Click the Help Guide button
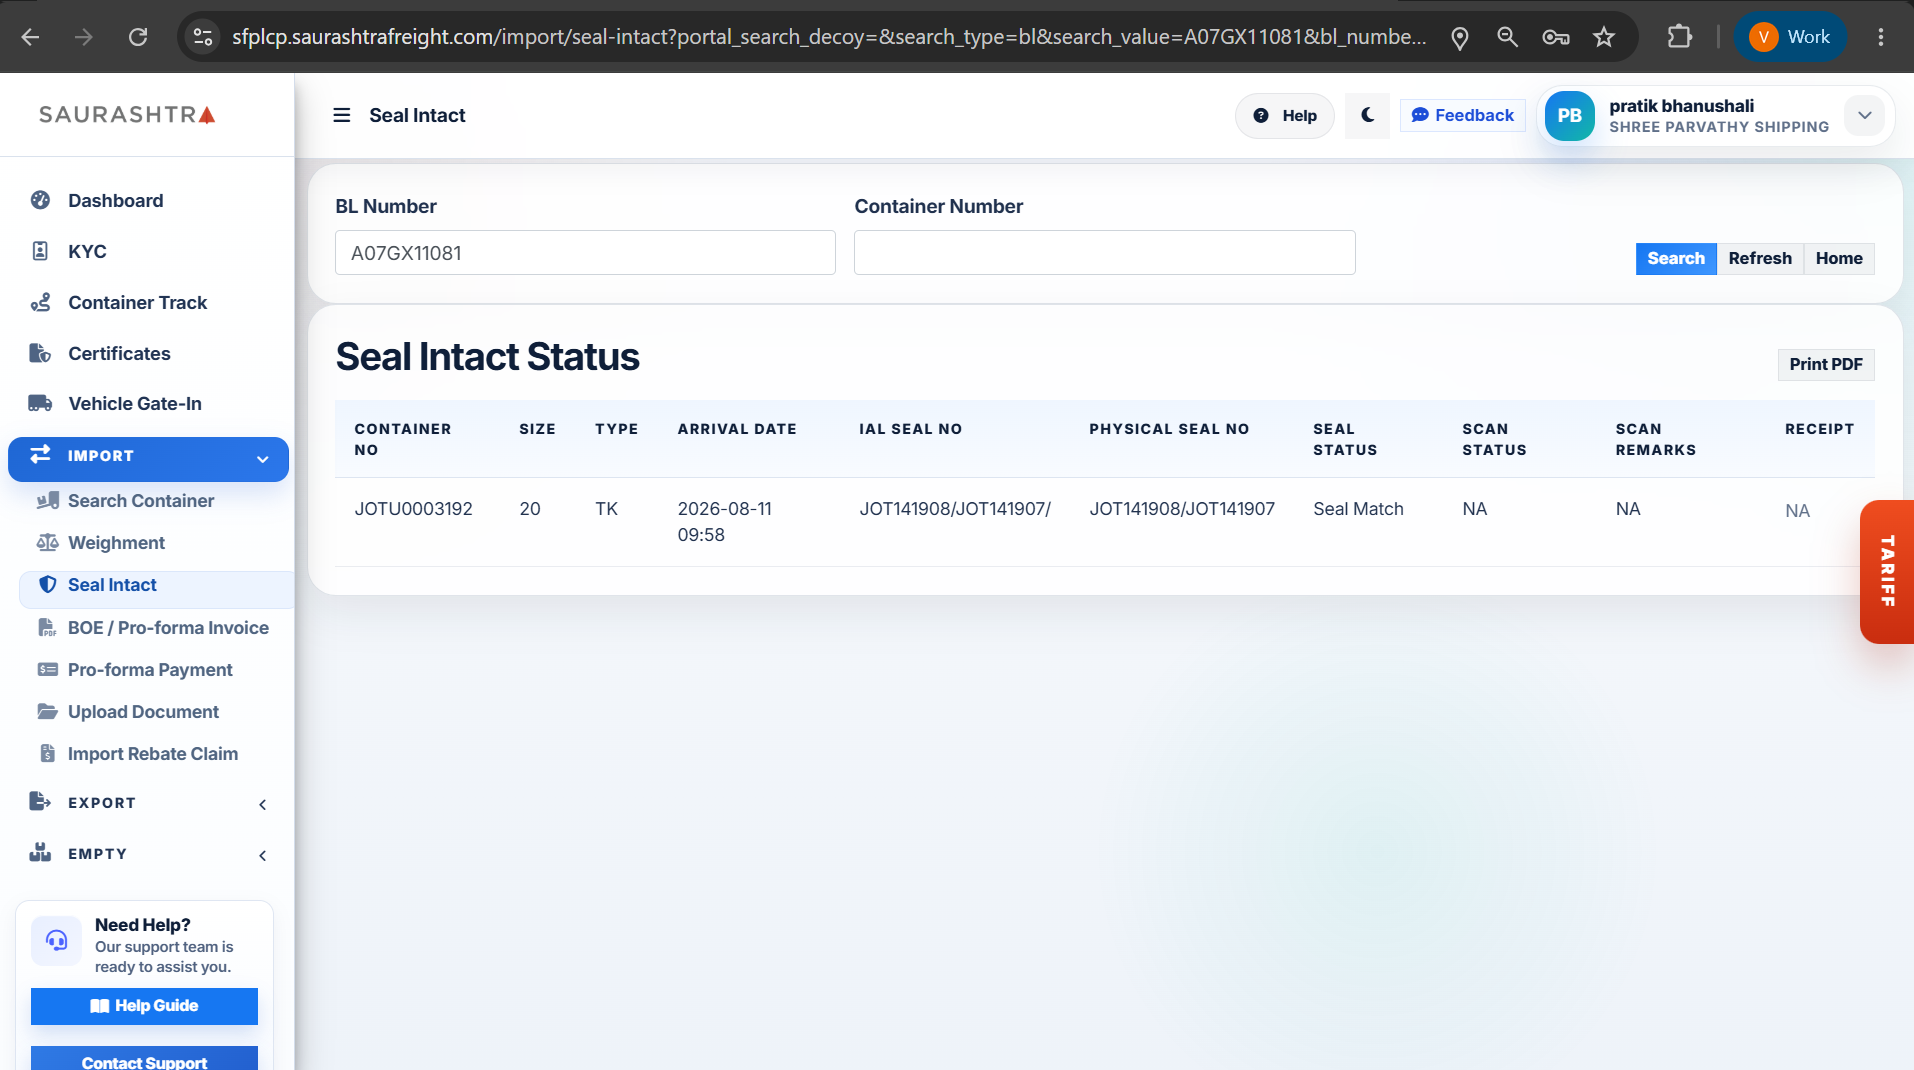Image resolution: width=1914 pixels, height=1070 pixels. pos(144,1006)
